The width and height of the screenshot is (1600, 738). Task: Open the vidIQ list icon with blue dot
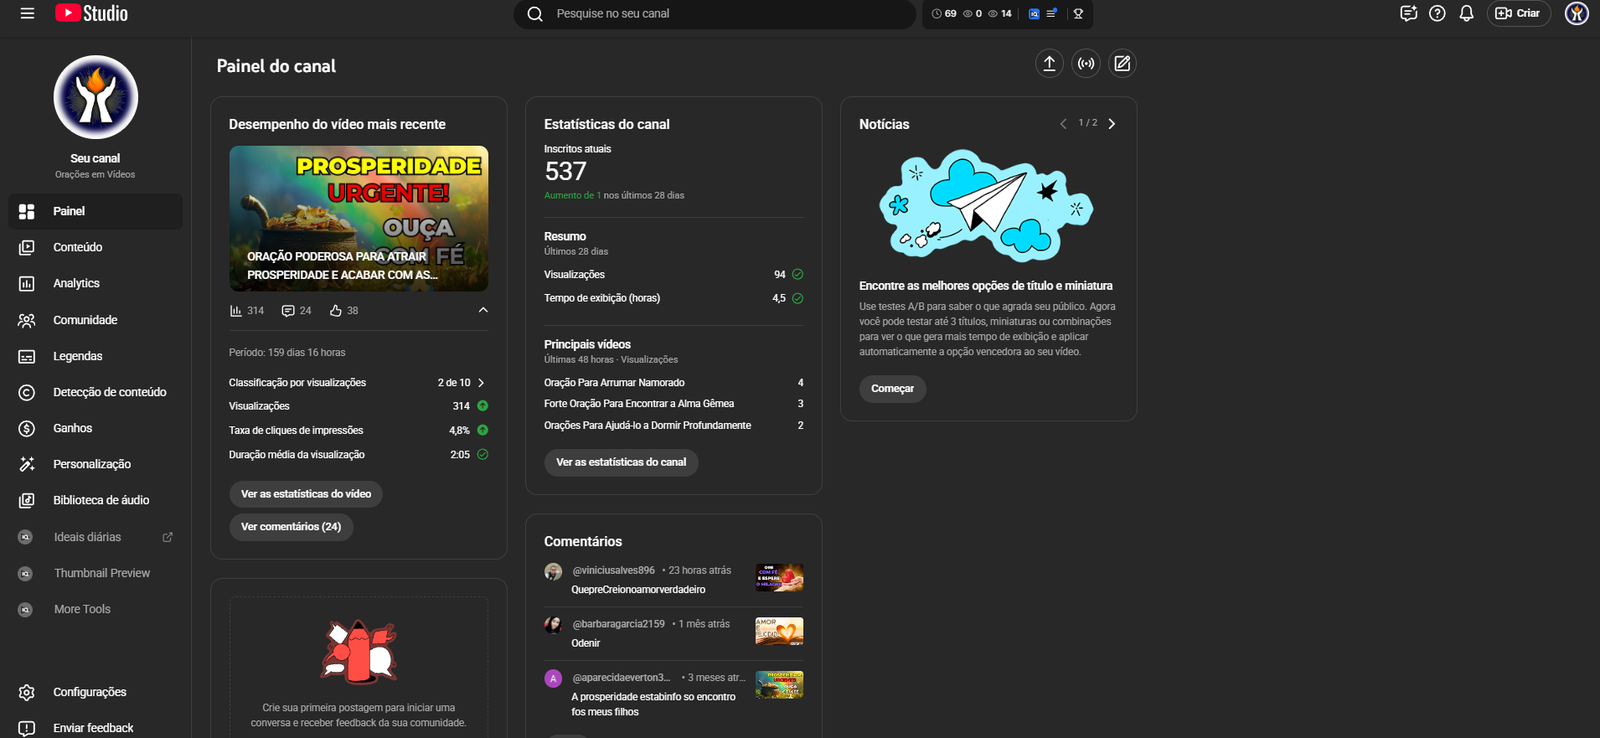1051,14
